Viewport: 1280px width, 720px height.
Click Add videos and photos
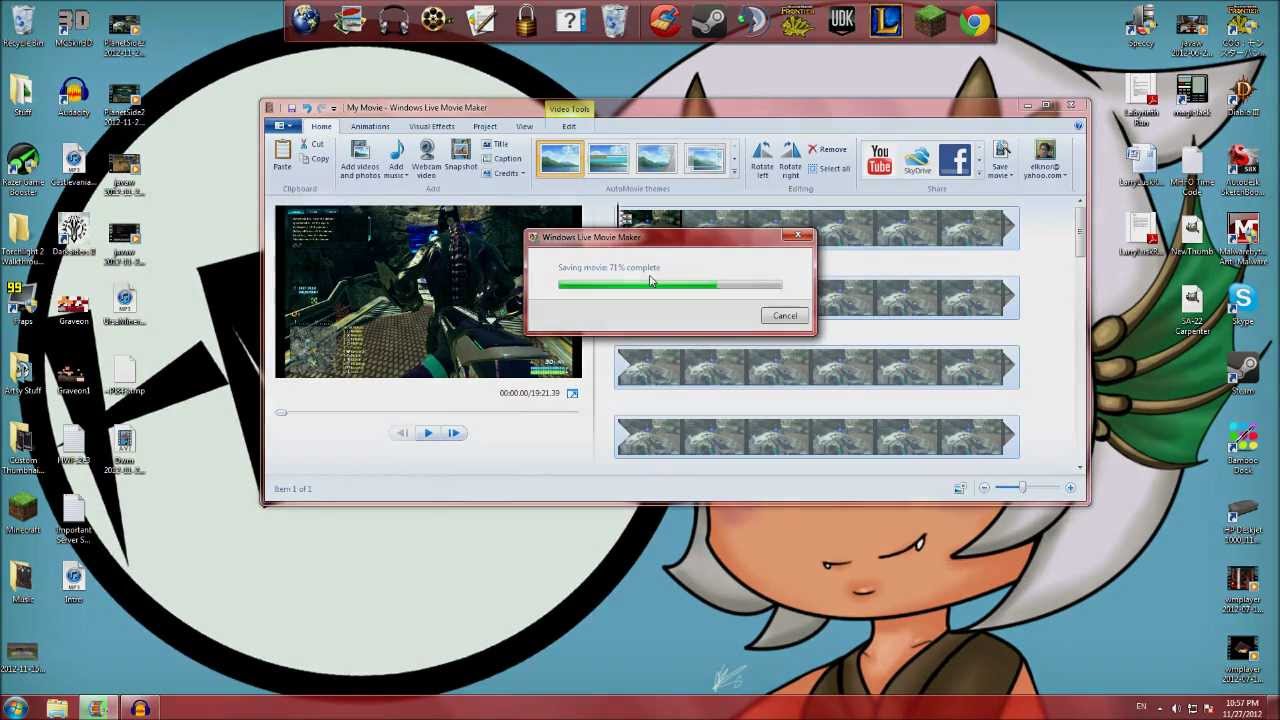point(360,160)
